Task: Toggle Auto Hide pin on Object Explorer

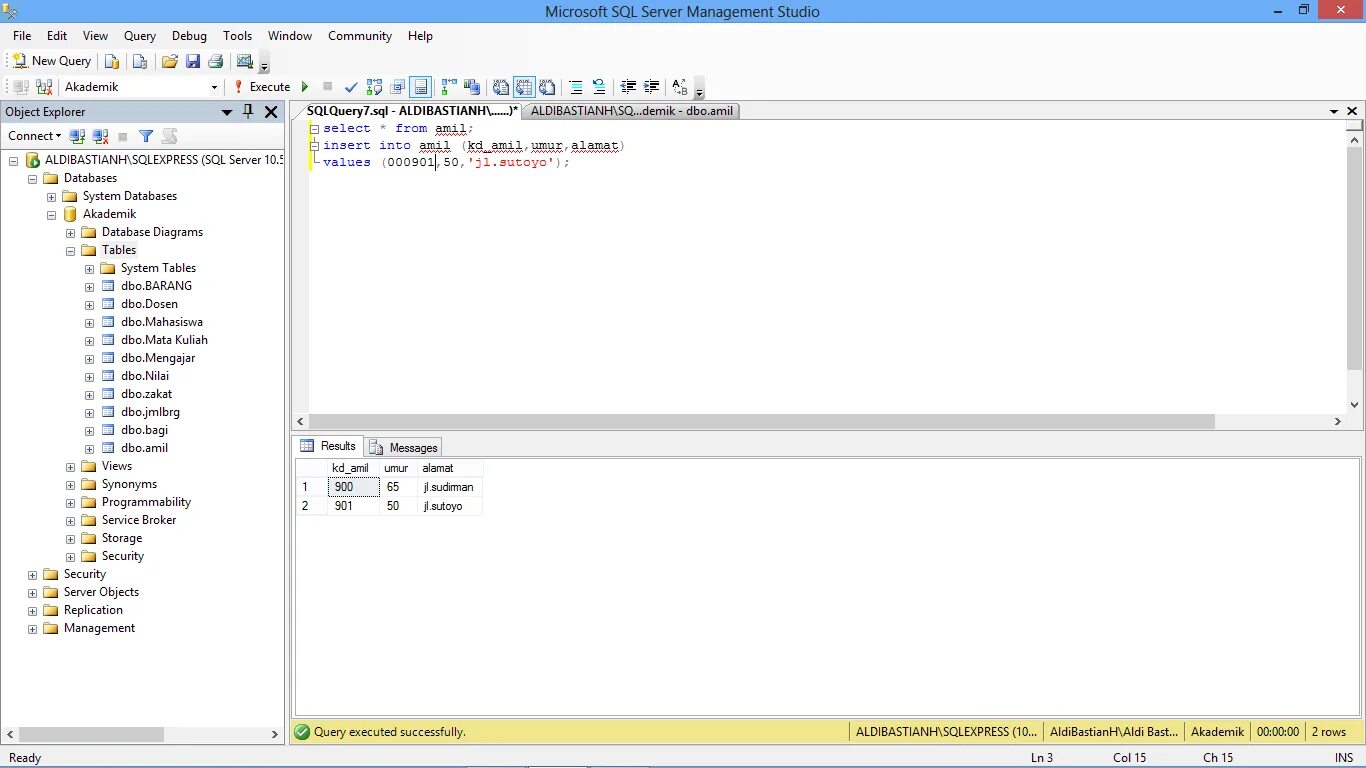Action: pyautogui.click(x=249, y=112)
